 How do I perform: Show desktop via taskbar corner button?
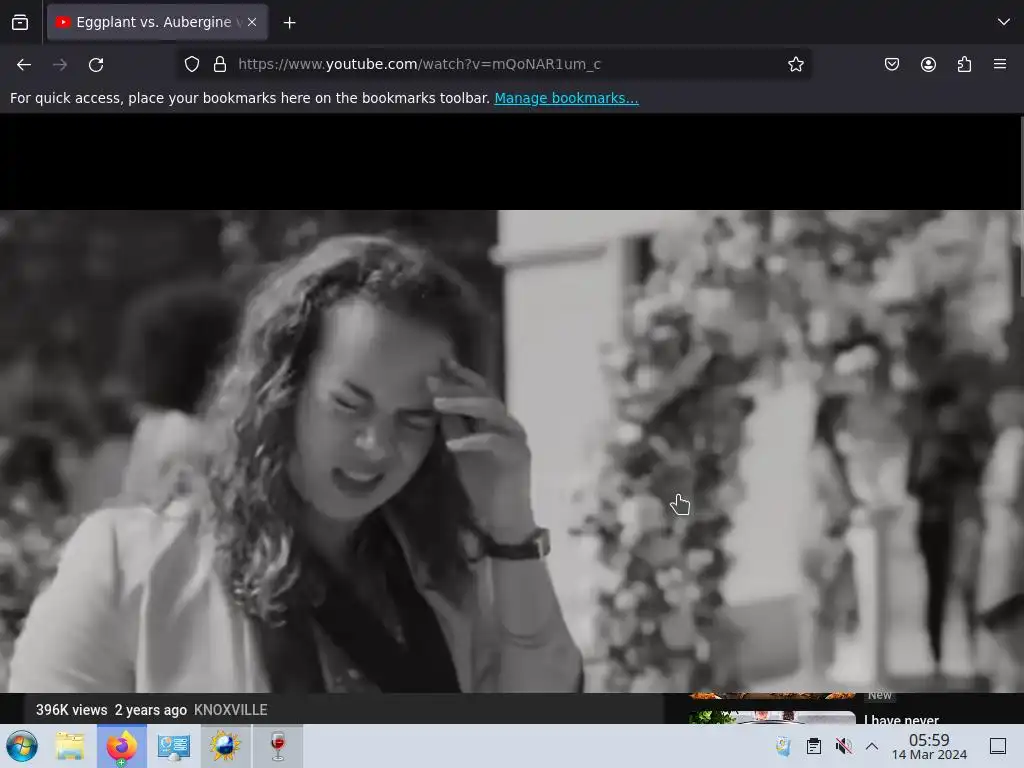pyautogui.click(x=998, y=746)
